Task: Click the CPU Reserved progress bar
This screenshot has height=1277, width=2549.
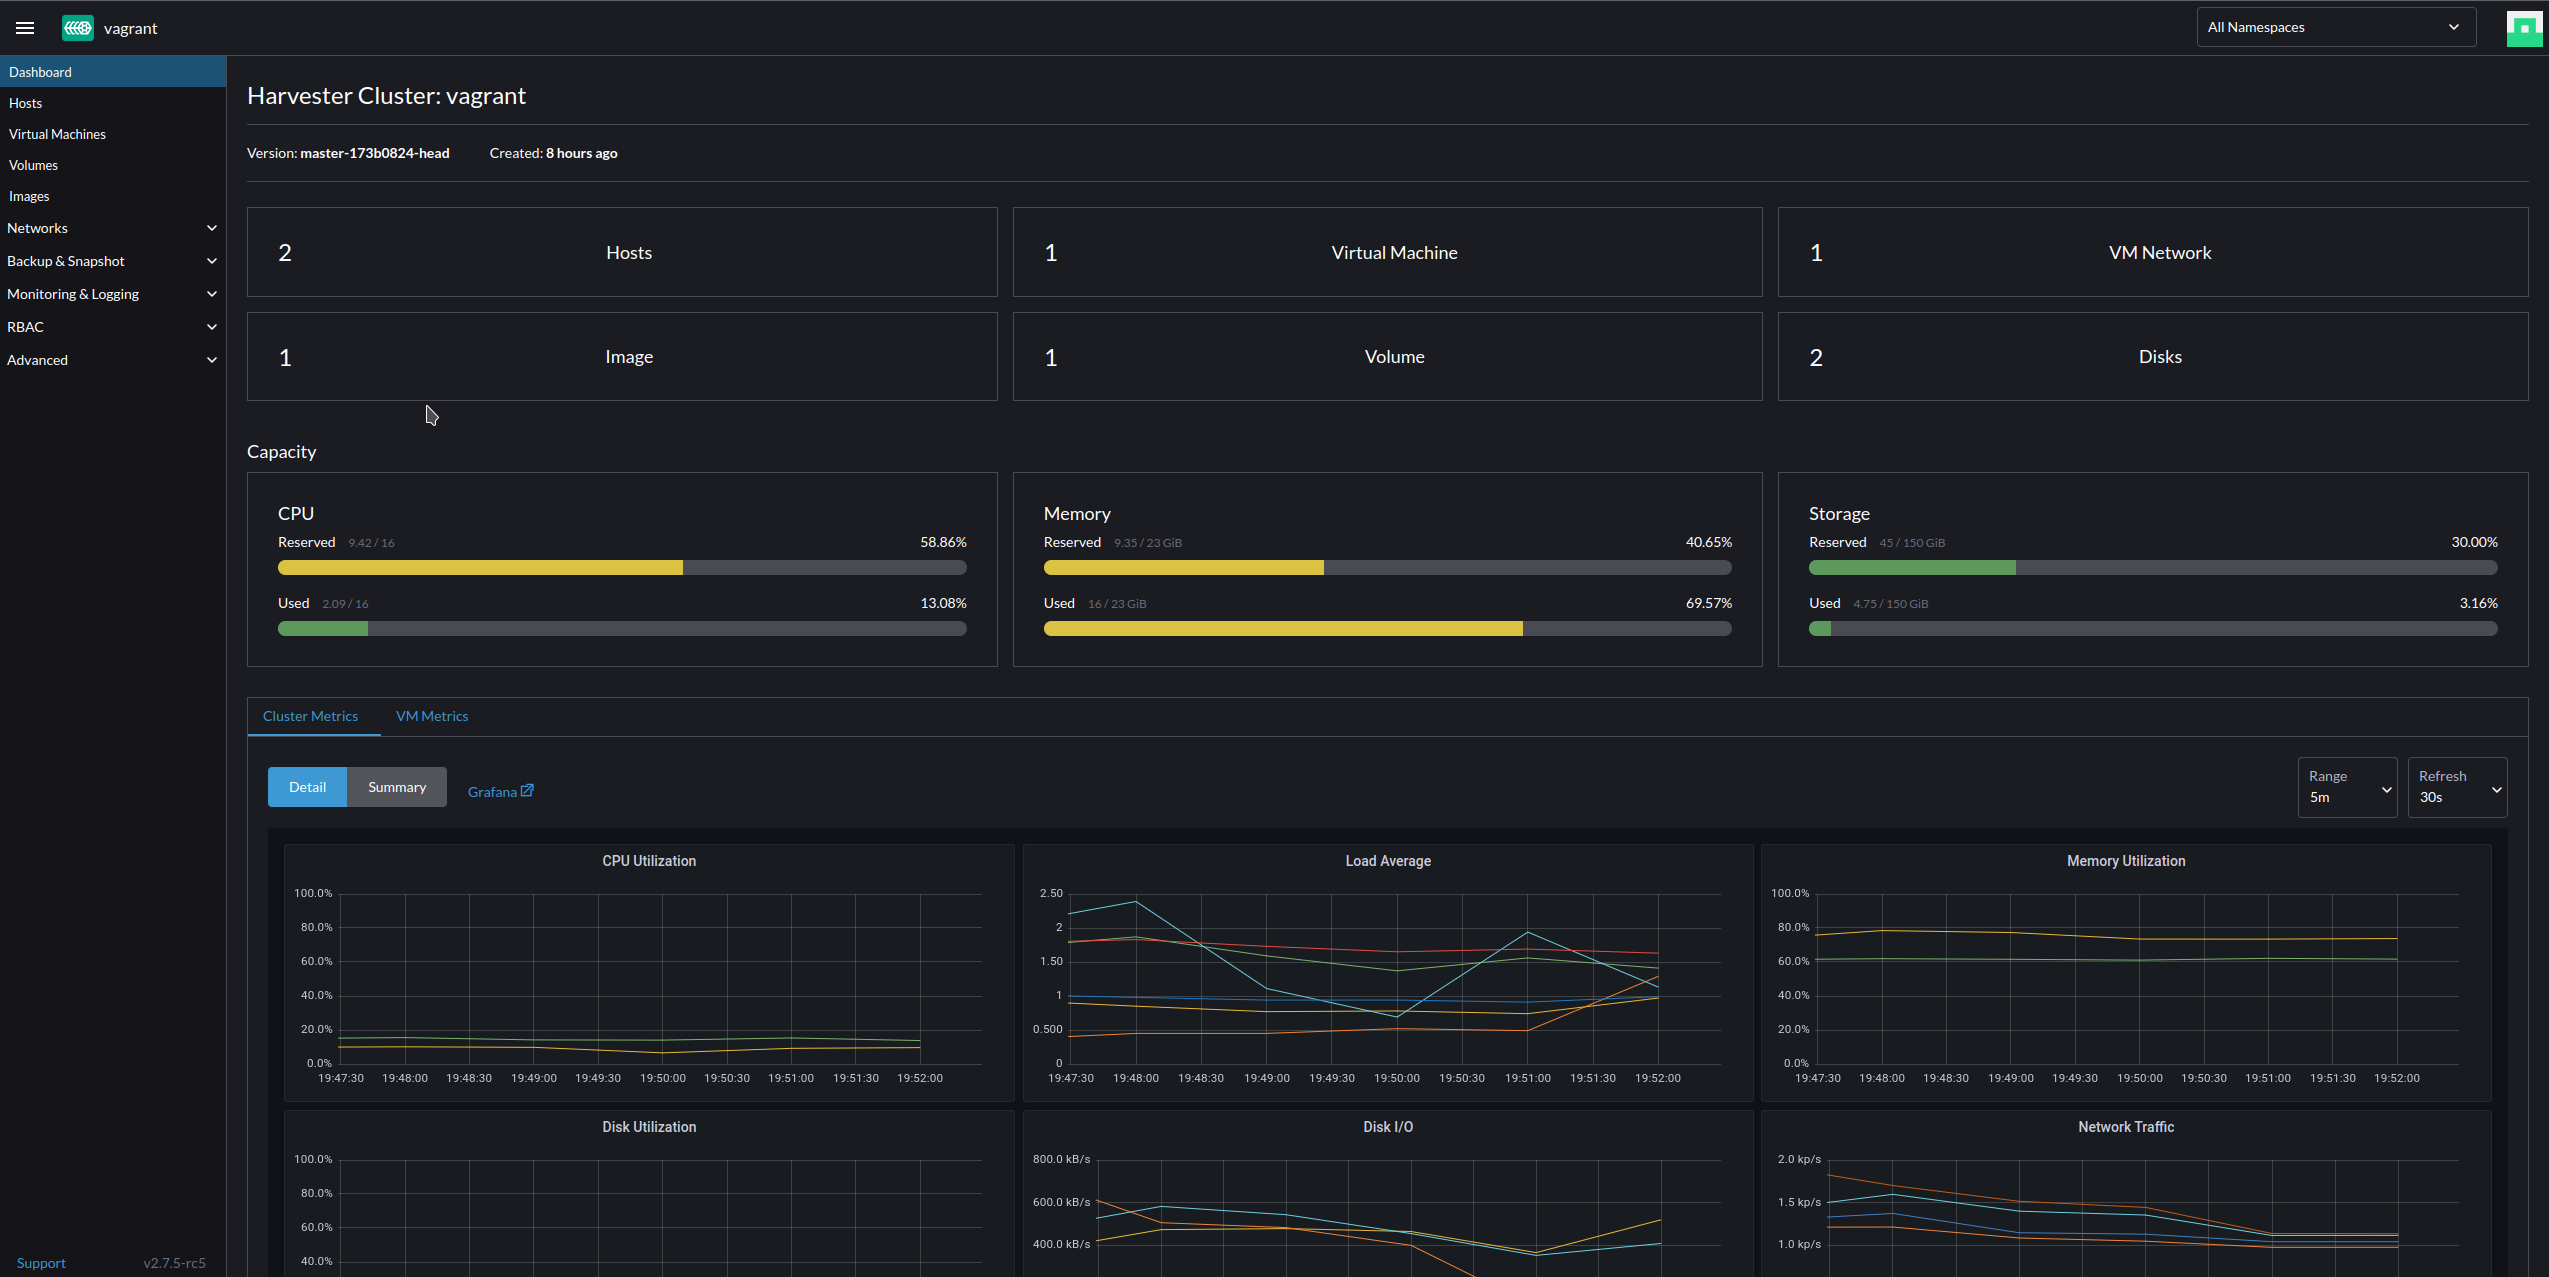Action: pyautogui.click(x=621, y=567)
